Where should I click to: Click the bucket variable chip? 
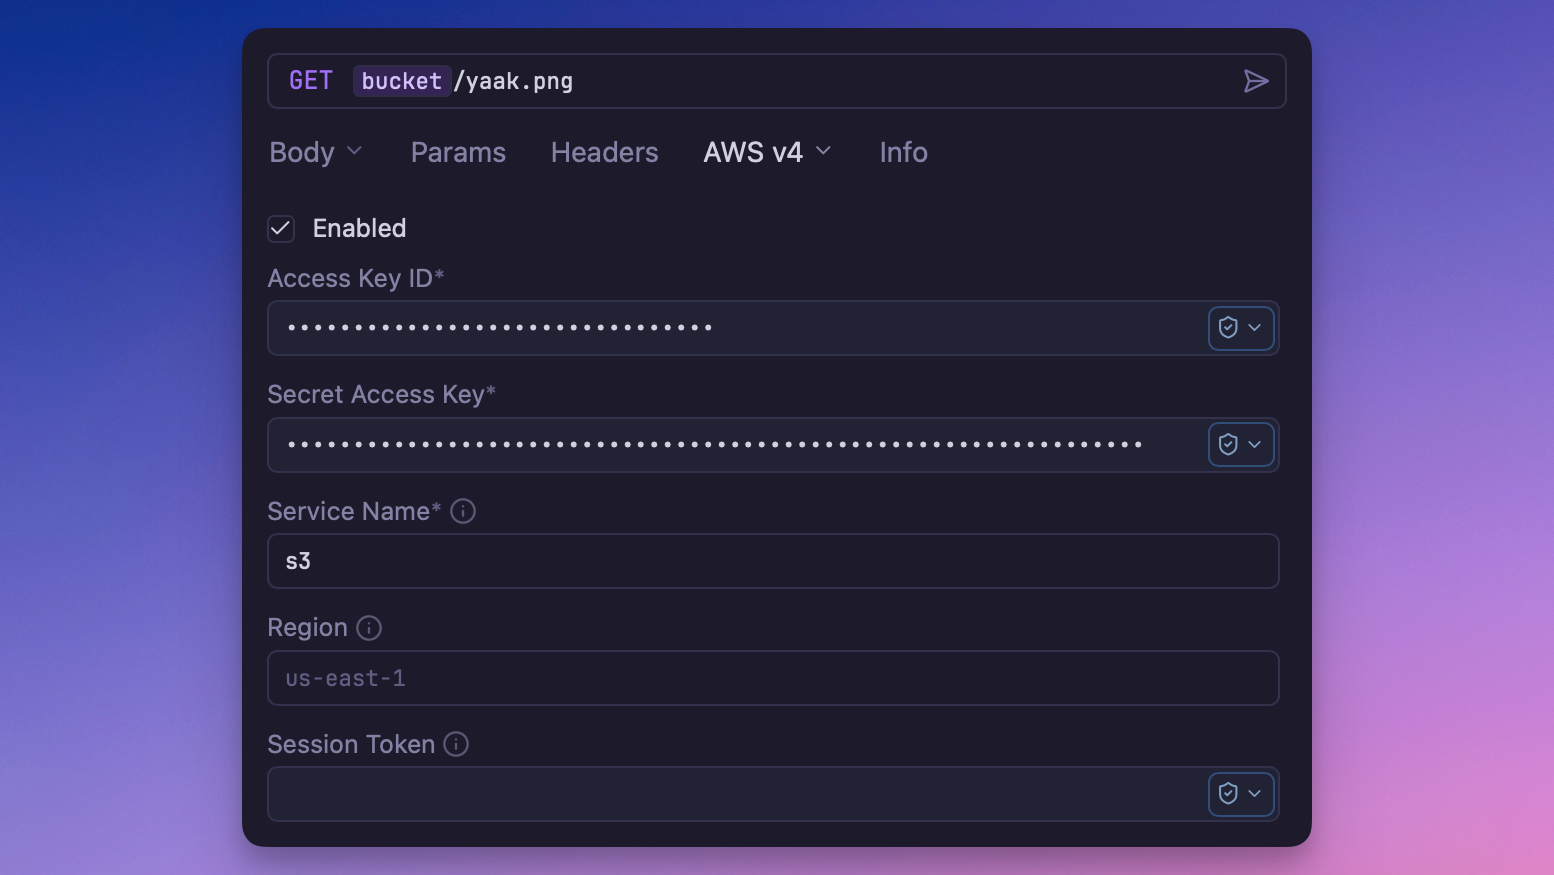tap(401, 81)
